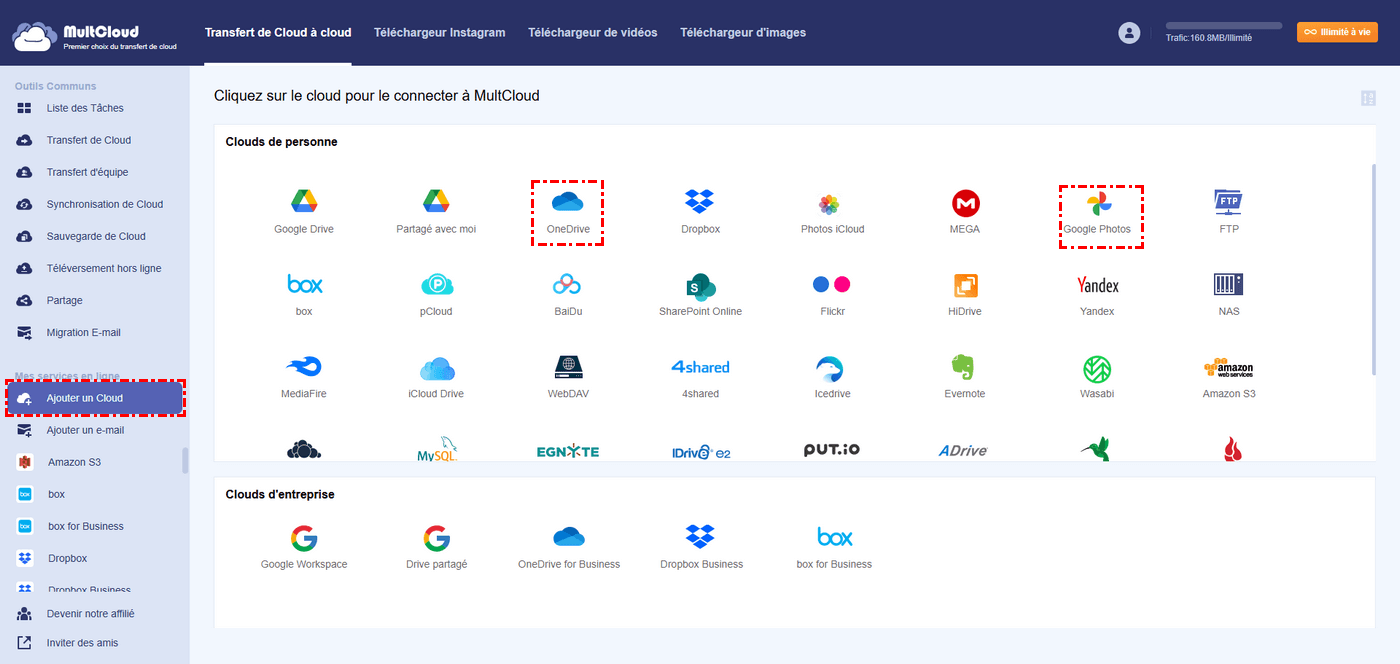
Task: Choose the NAS storage icon
Action: coord(1228,284)
